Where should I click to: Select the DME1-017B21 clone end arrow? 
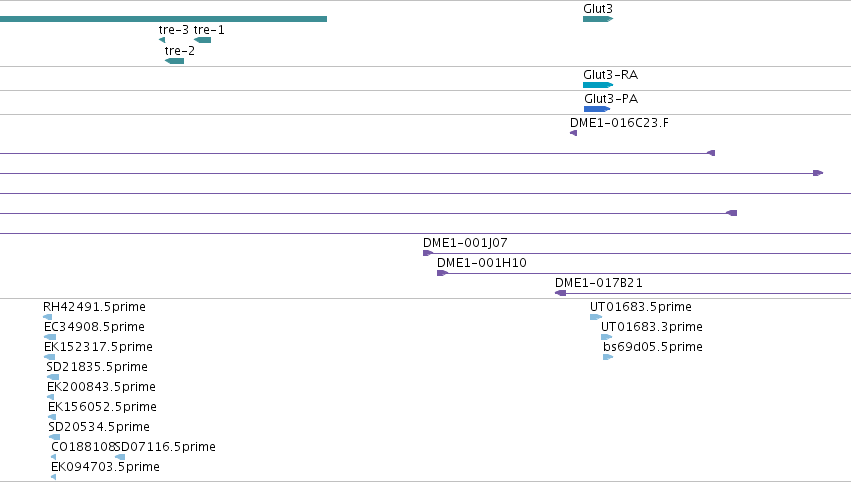pos(561,293)
